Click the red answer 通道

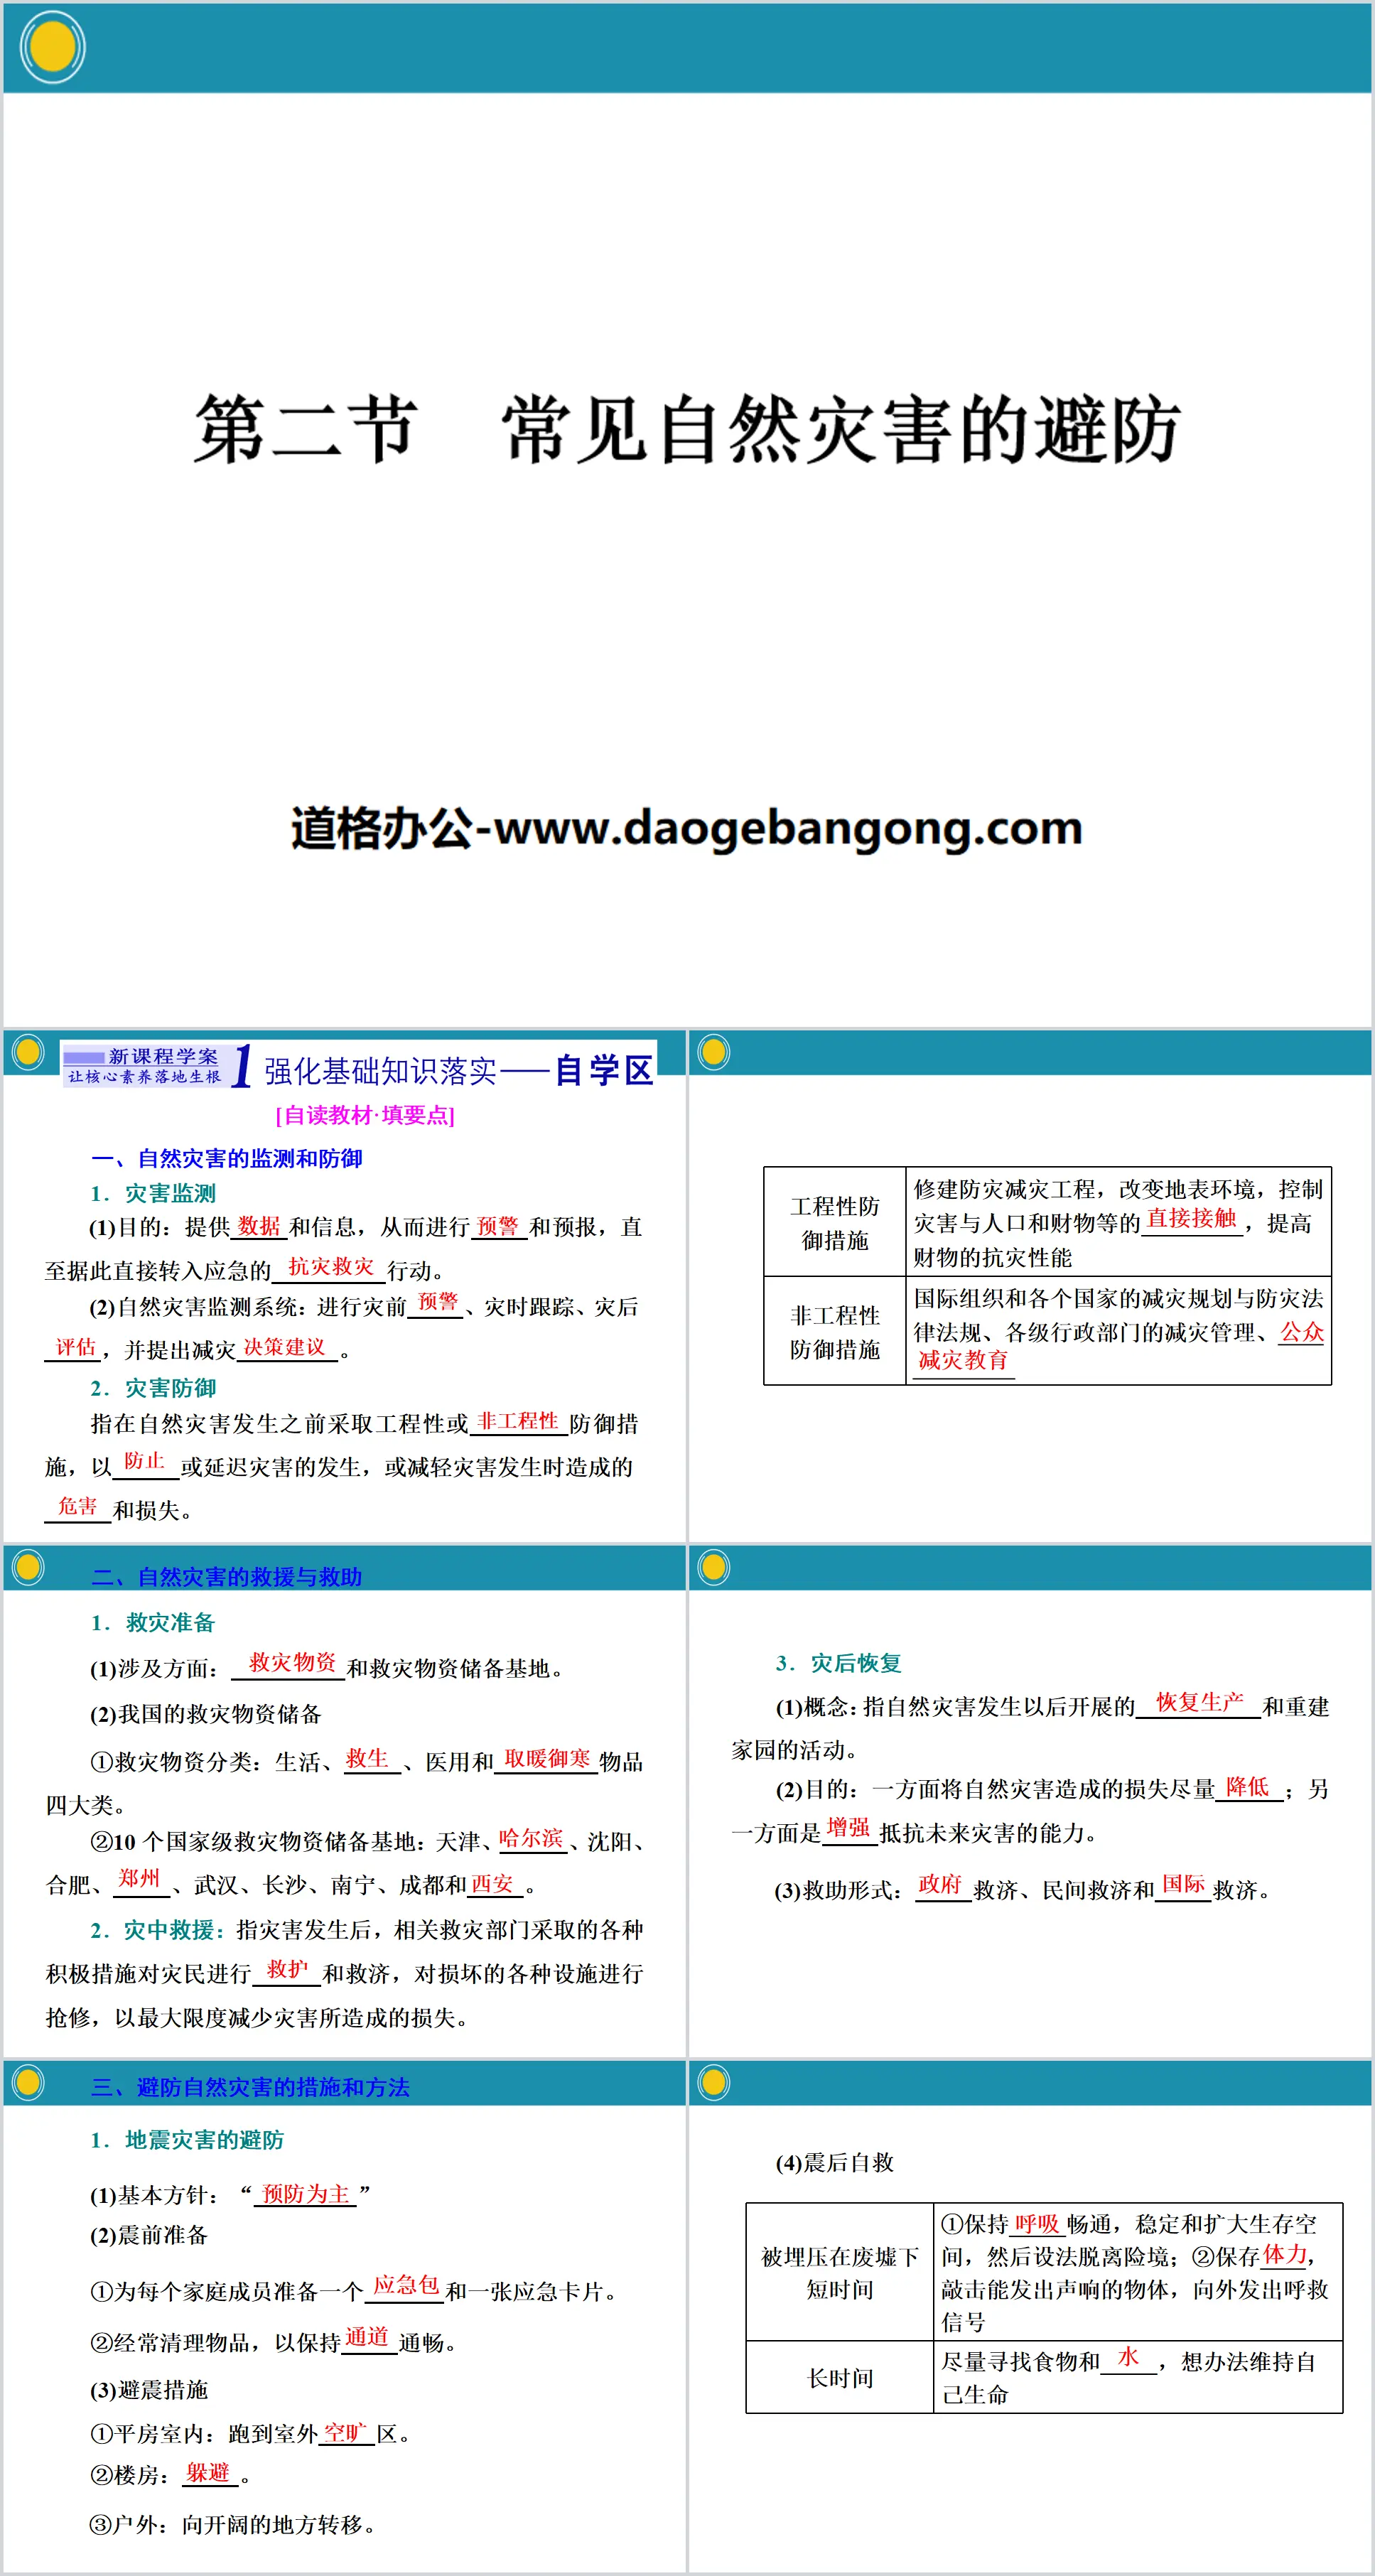coord(367,2338)
